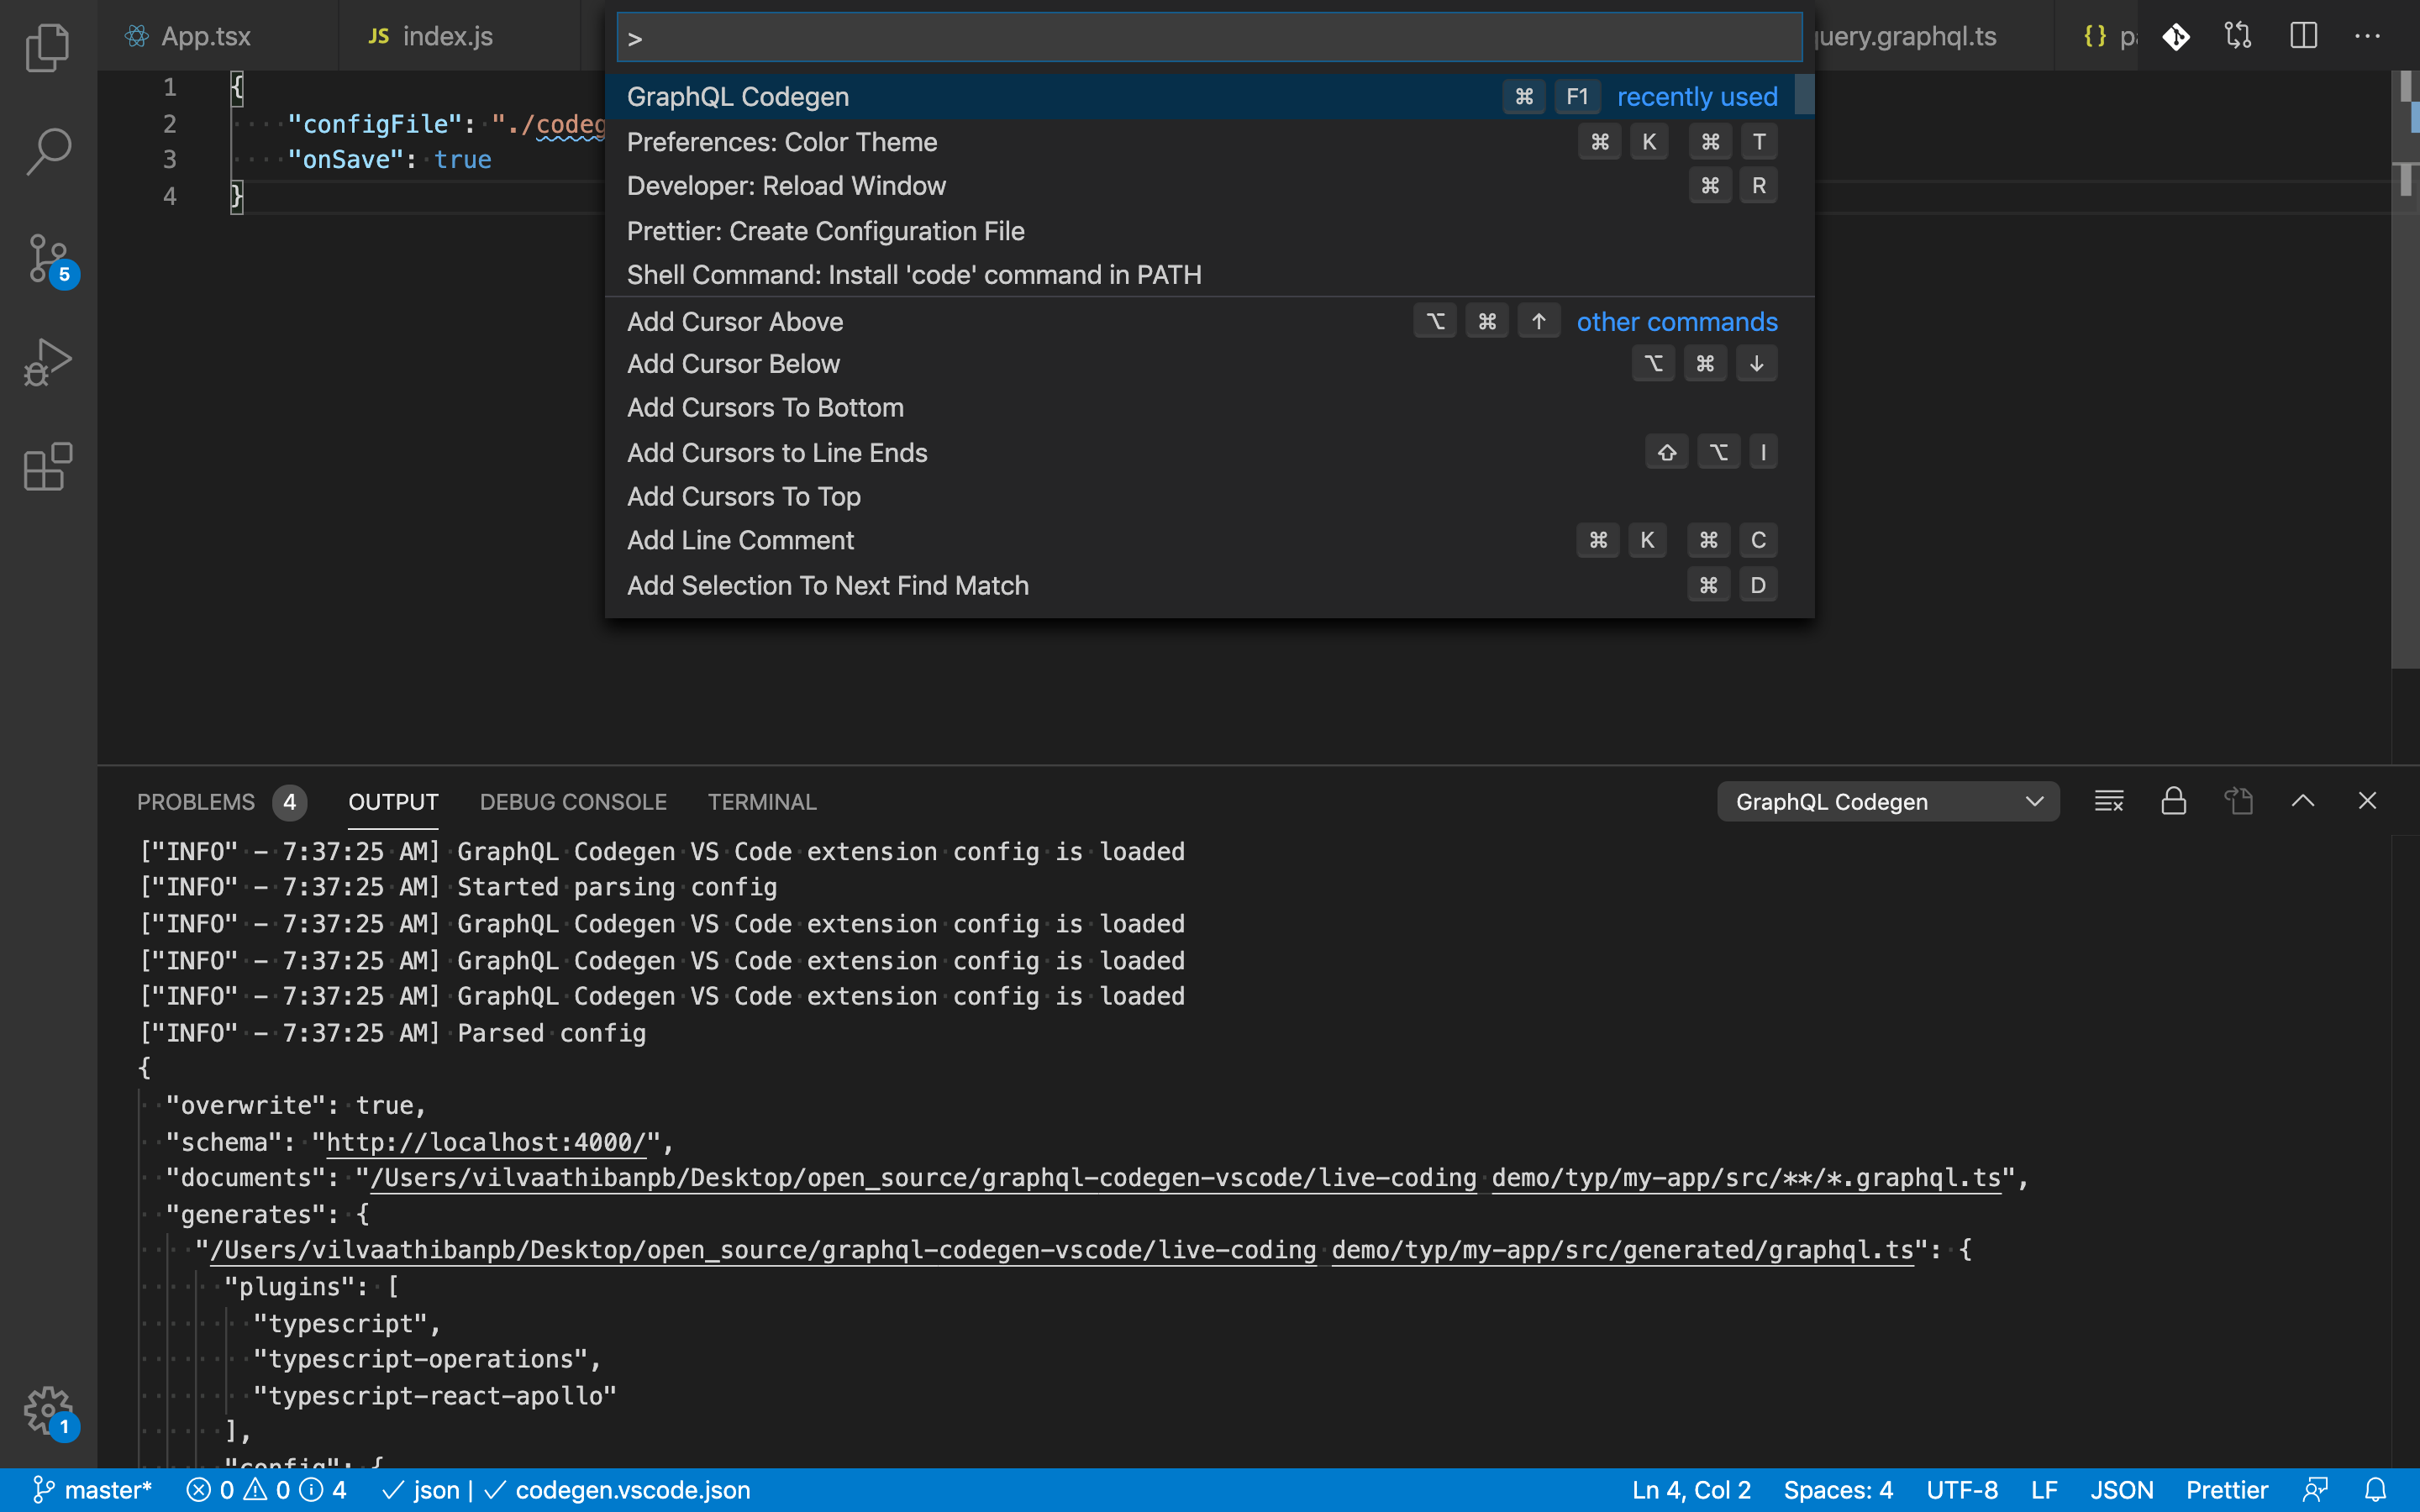Open the JSON language mode selector

(2121, 1489)
